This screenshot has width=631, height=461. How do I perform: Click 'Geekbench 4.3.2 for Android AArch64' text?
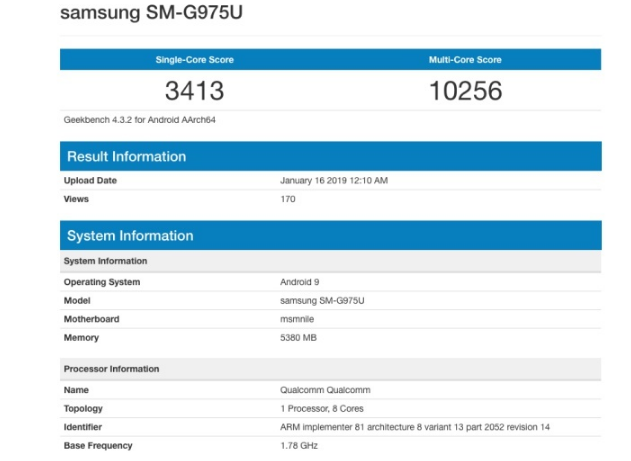tap(140, 120)
